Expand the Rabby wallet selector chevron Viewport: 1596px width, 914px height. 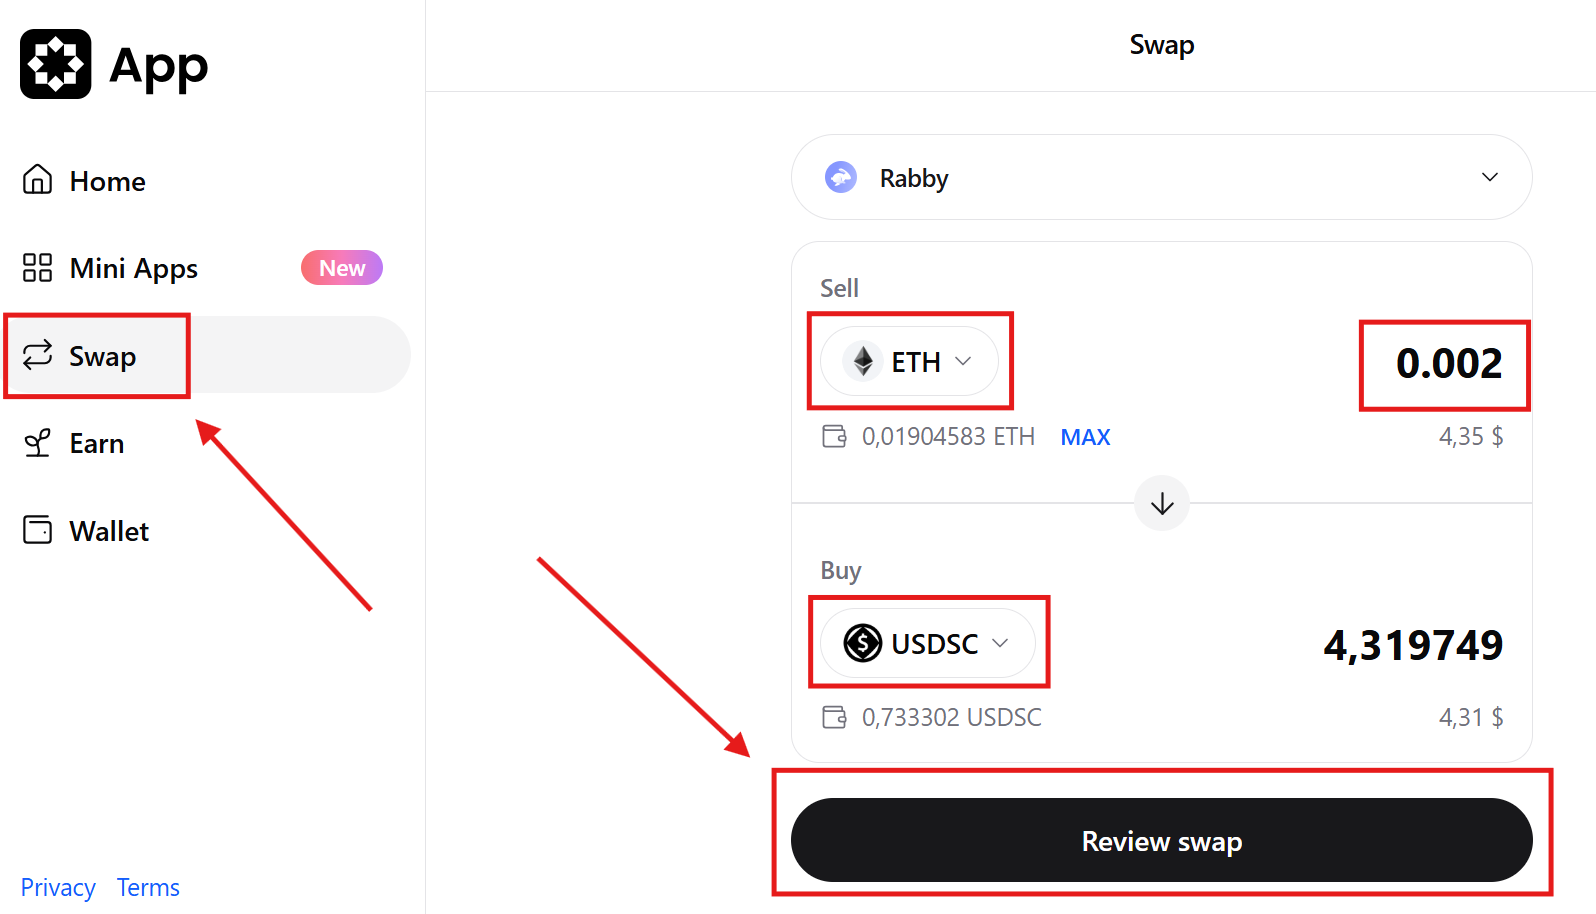pos(1490,177)
